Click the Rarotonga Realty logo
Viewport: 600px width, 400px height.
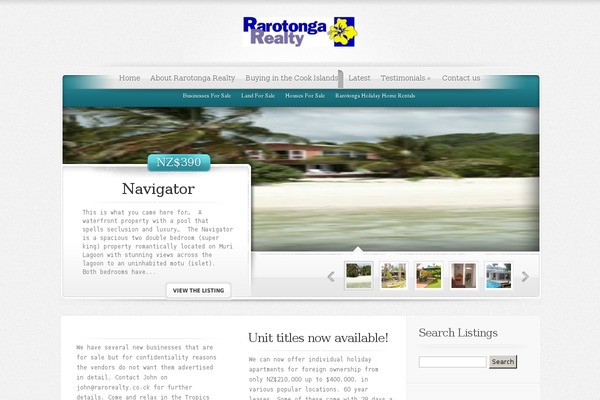point(300,31)
